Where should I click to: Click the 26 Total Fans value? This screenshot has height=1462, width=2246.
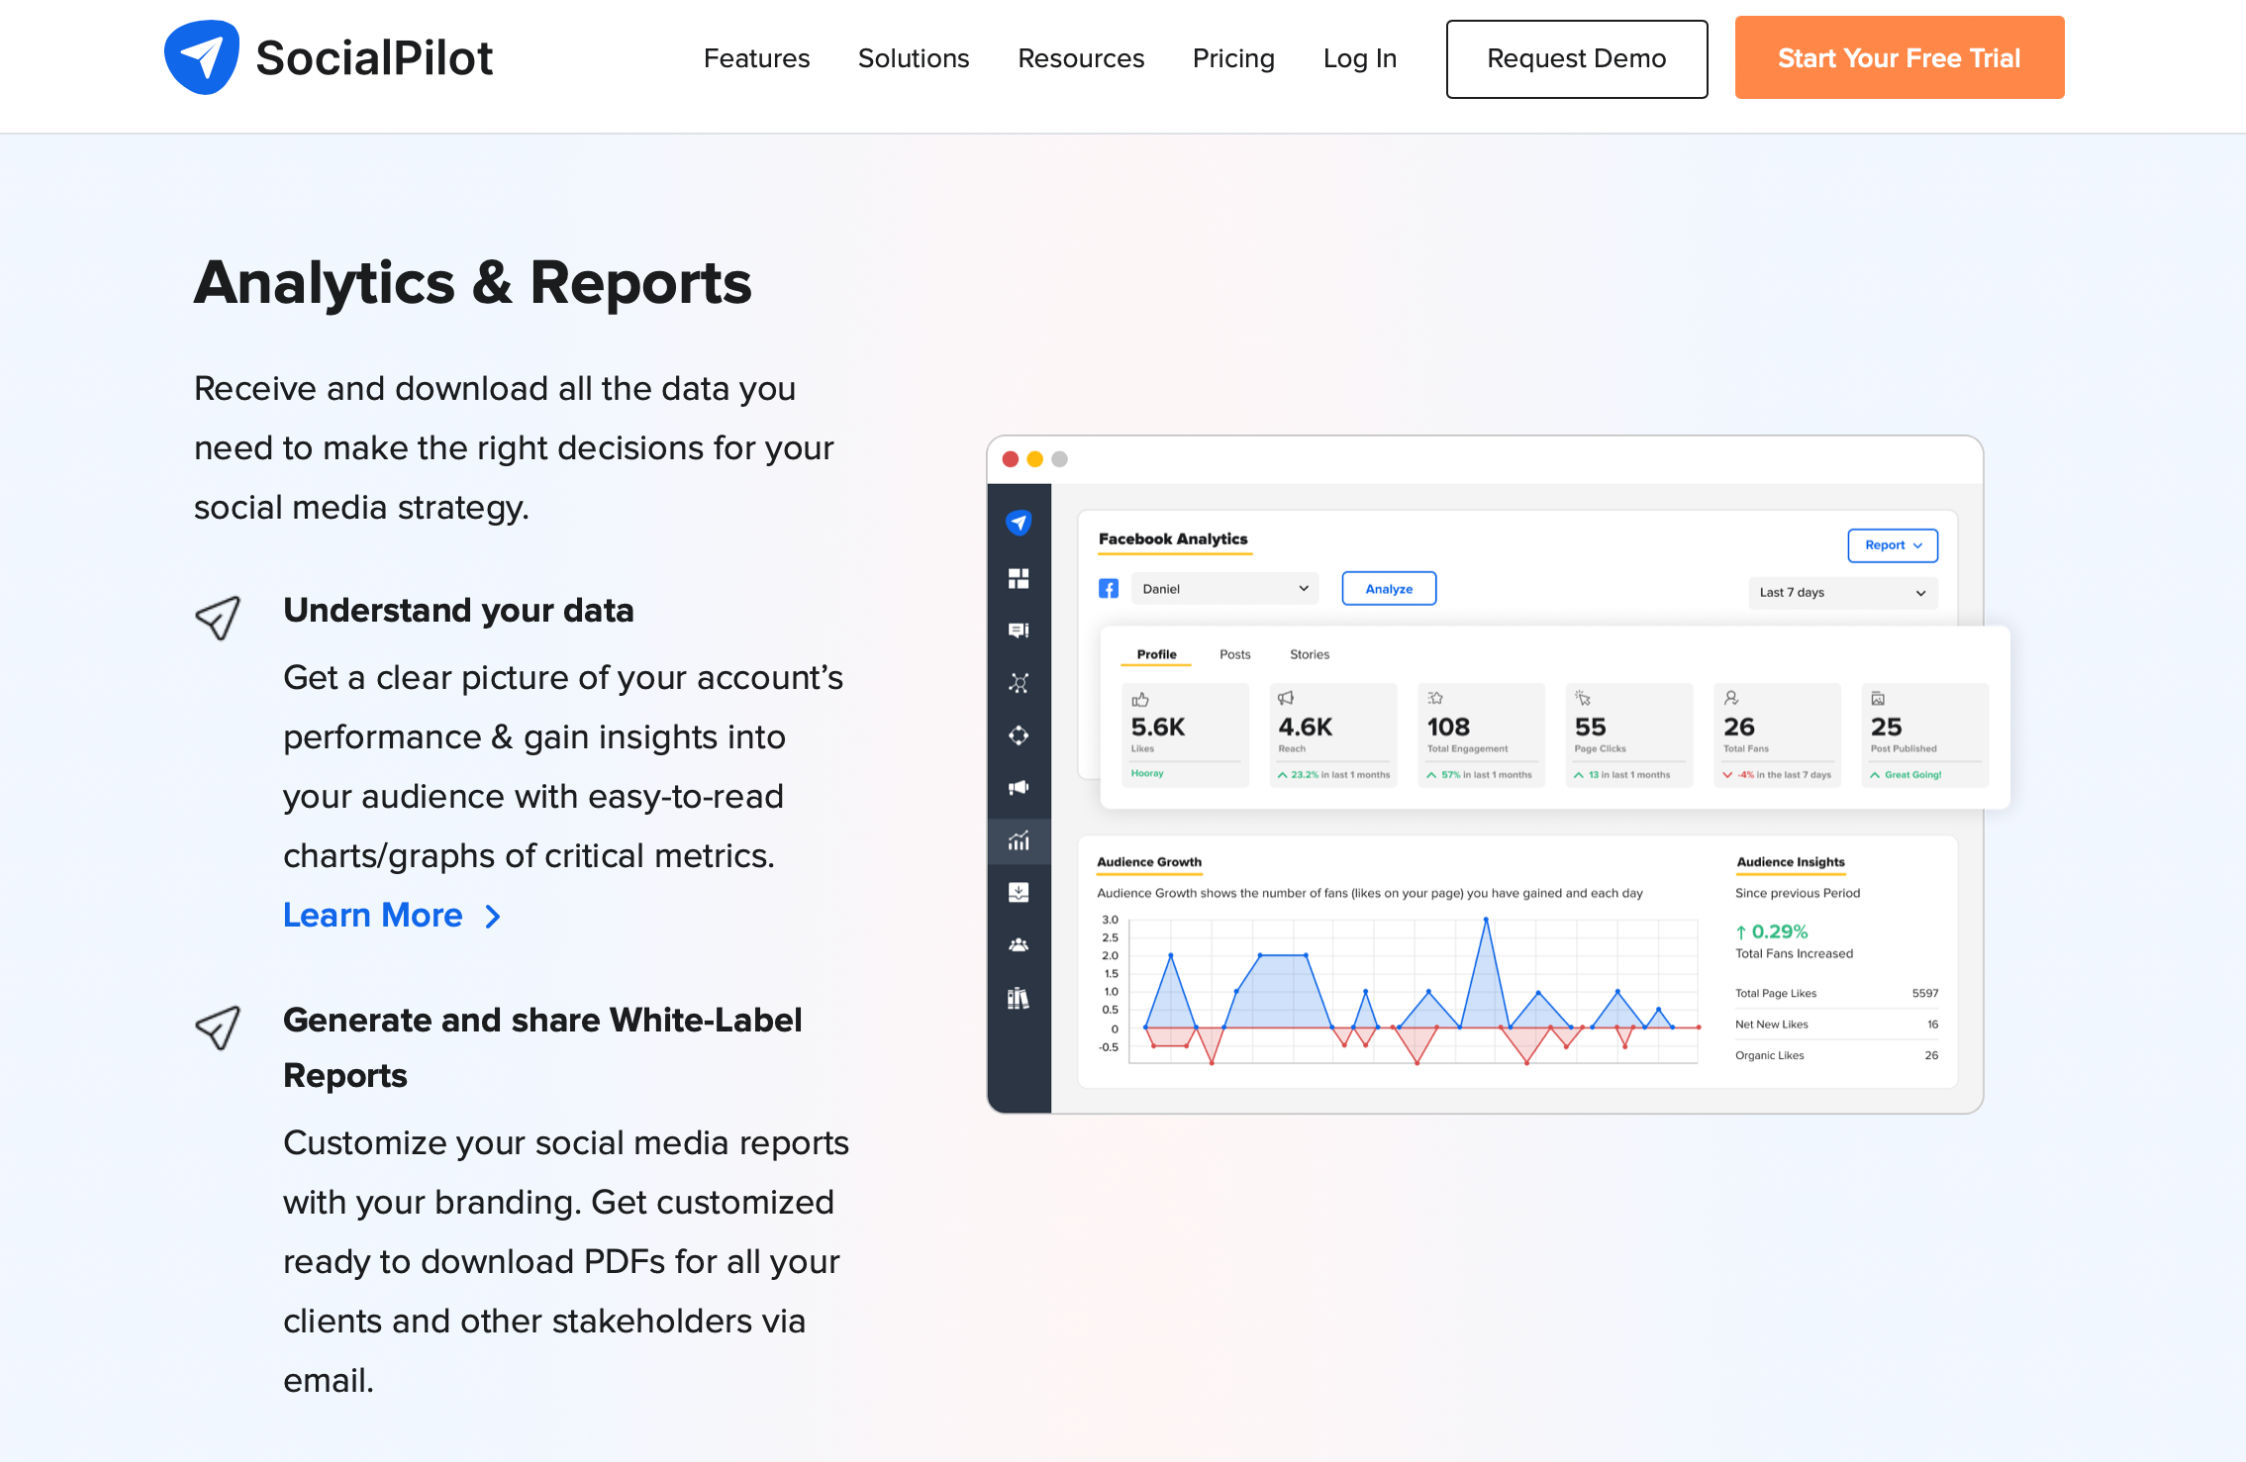[1739, 726]
